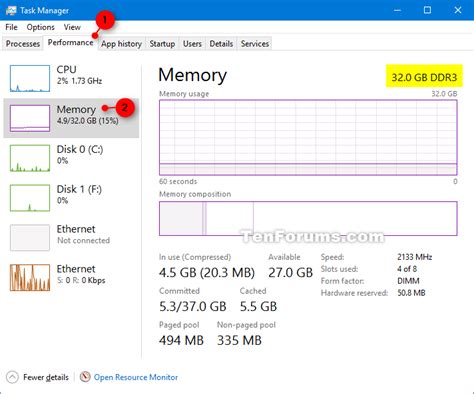The width and height of the screenshot is (474, 394).
Task: Open Resource Monitor link
Action: [x=136, y=377]
